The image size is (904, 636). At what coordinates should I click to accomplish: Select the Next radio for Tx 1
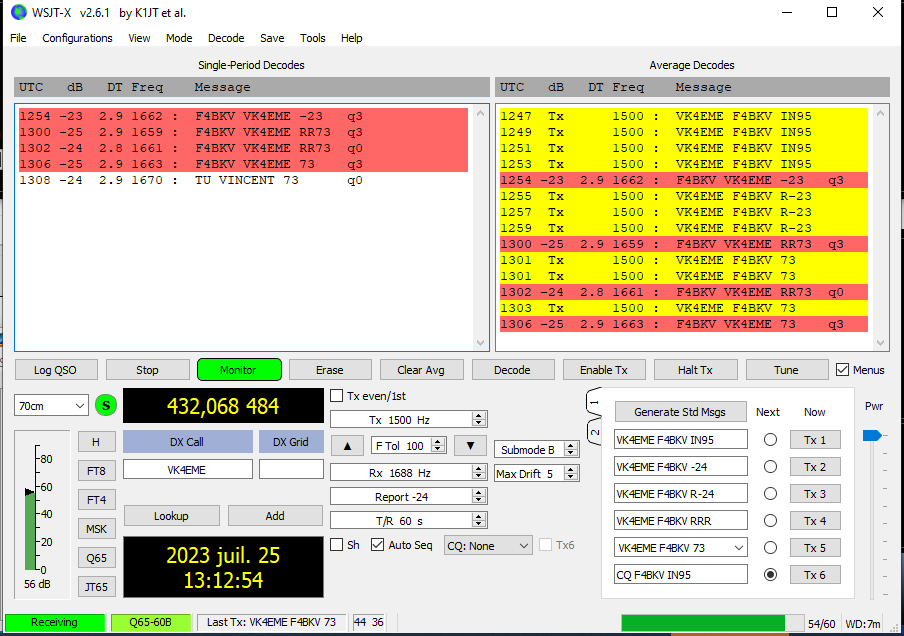click(x=770, y=440)
